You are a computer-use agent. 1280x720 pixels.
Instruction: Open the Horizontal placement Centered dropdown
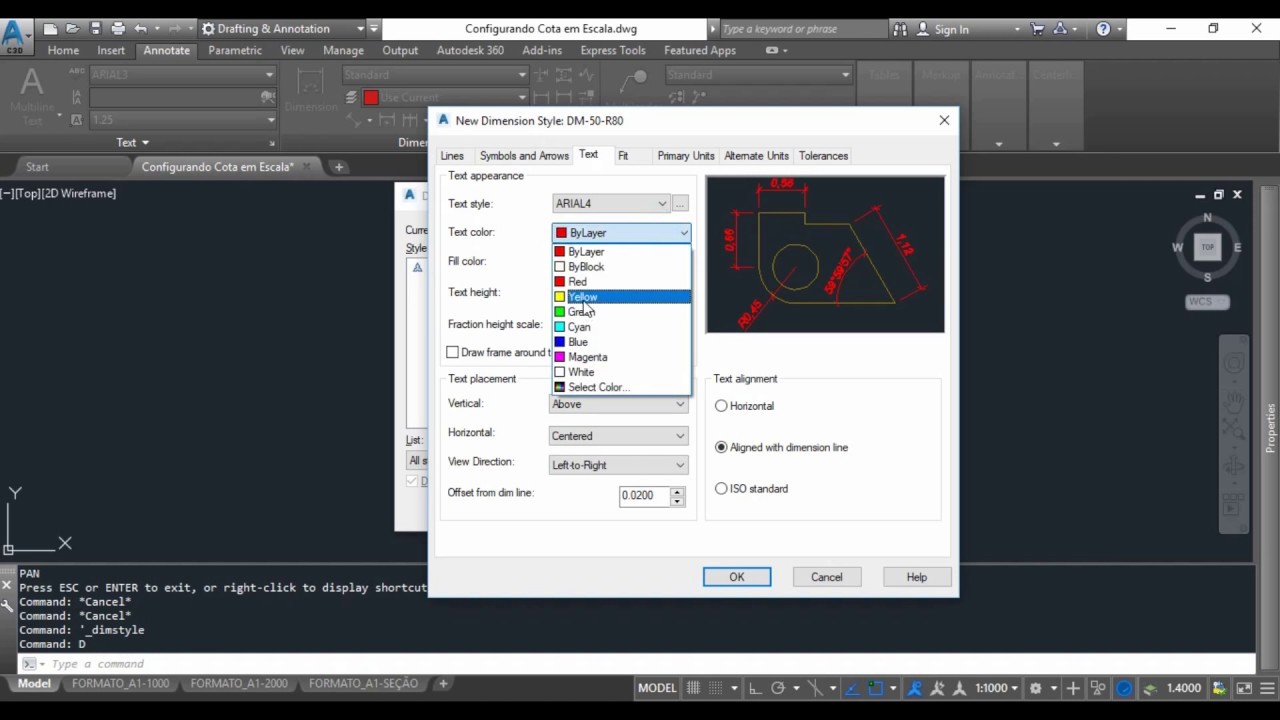tap(619, 436)
